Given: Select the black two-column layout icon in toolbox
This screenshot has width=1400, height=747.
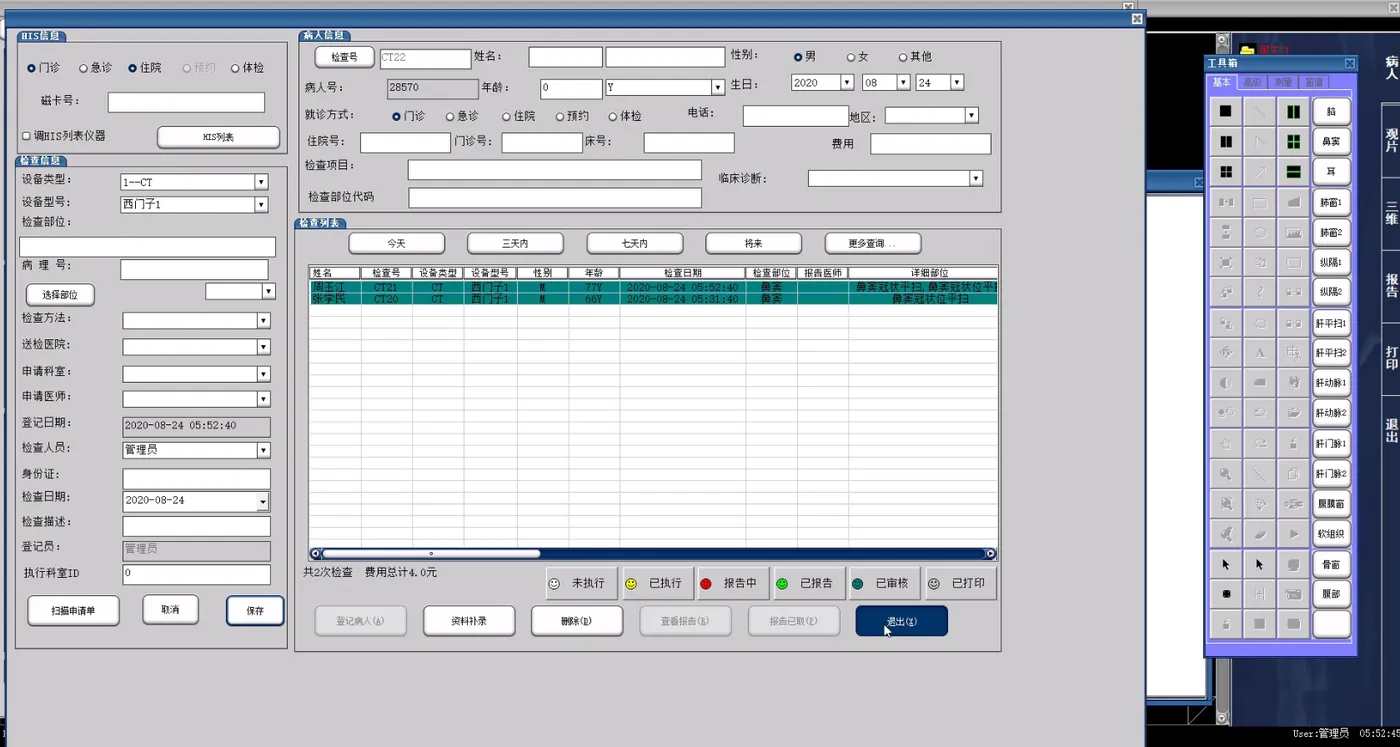Looking at the screenshot, I should click(1225, 142).
